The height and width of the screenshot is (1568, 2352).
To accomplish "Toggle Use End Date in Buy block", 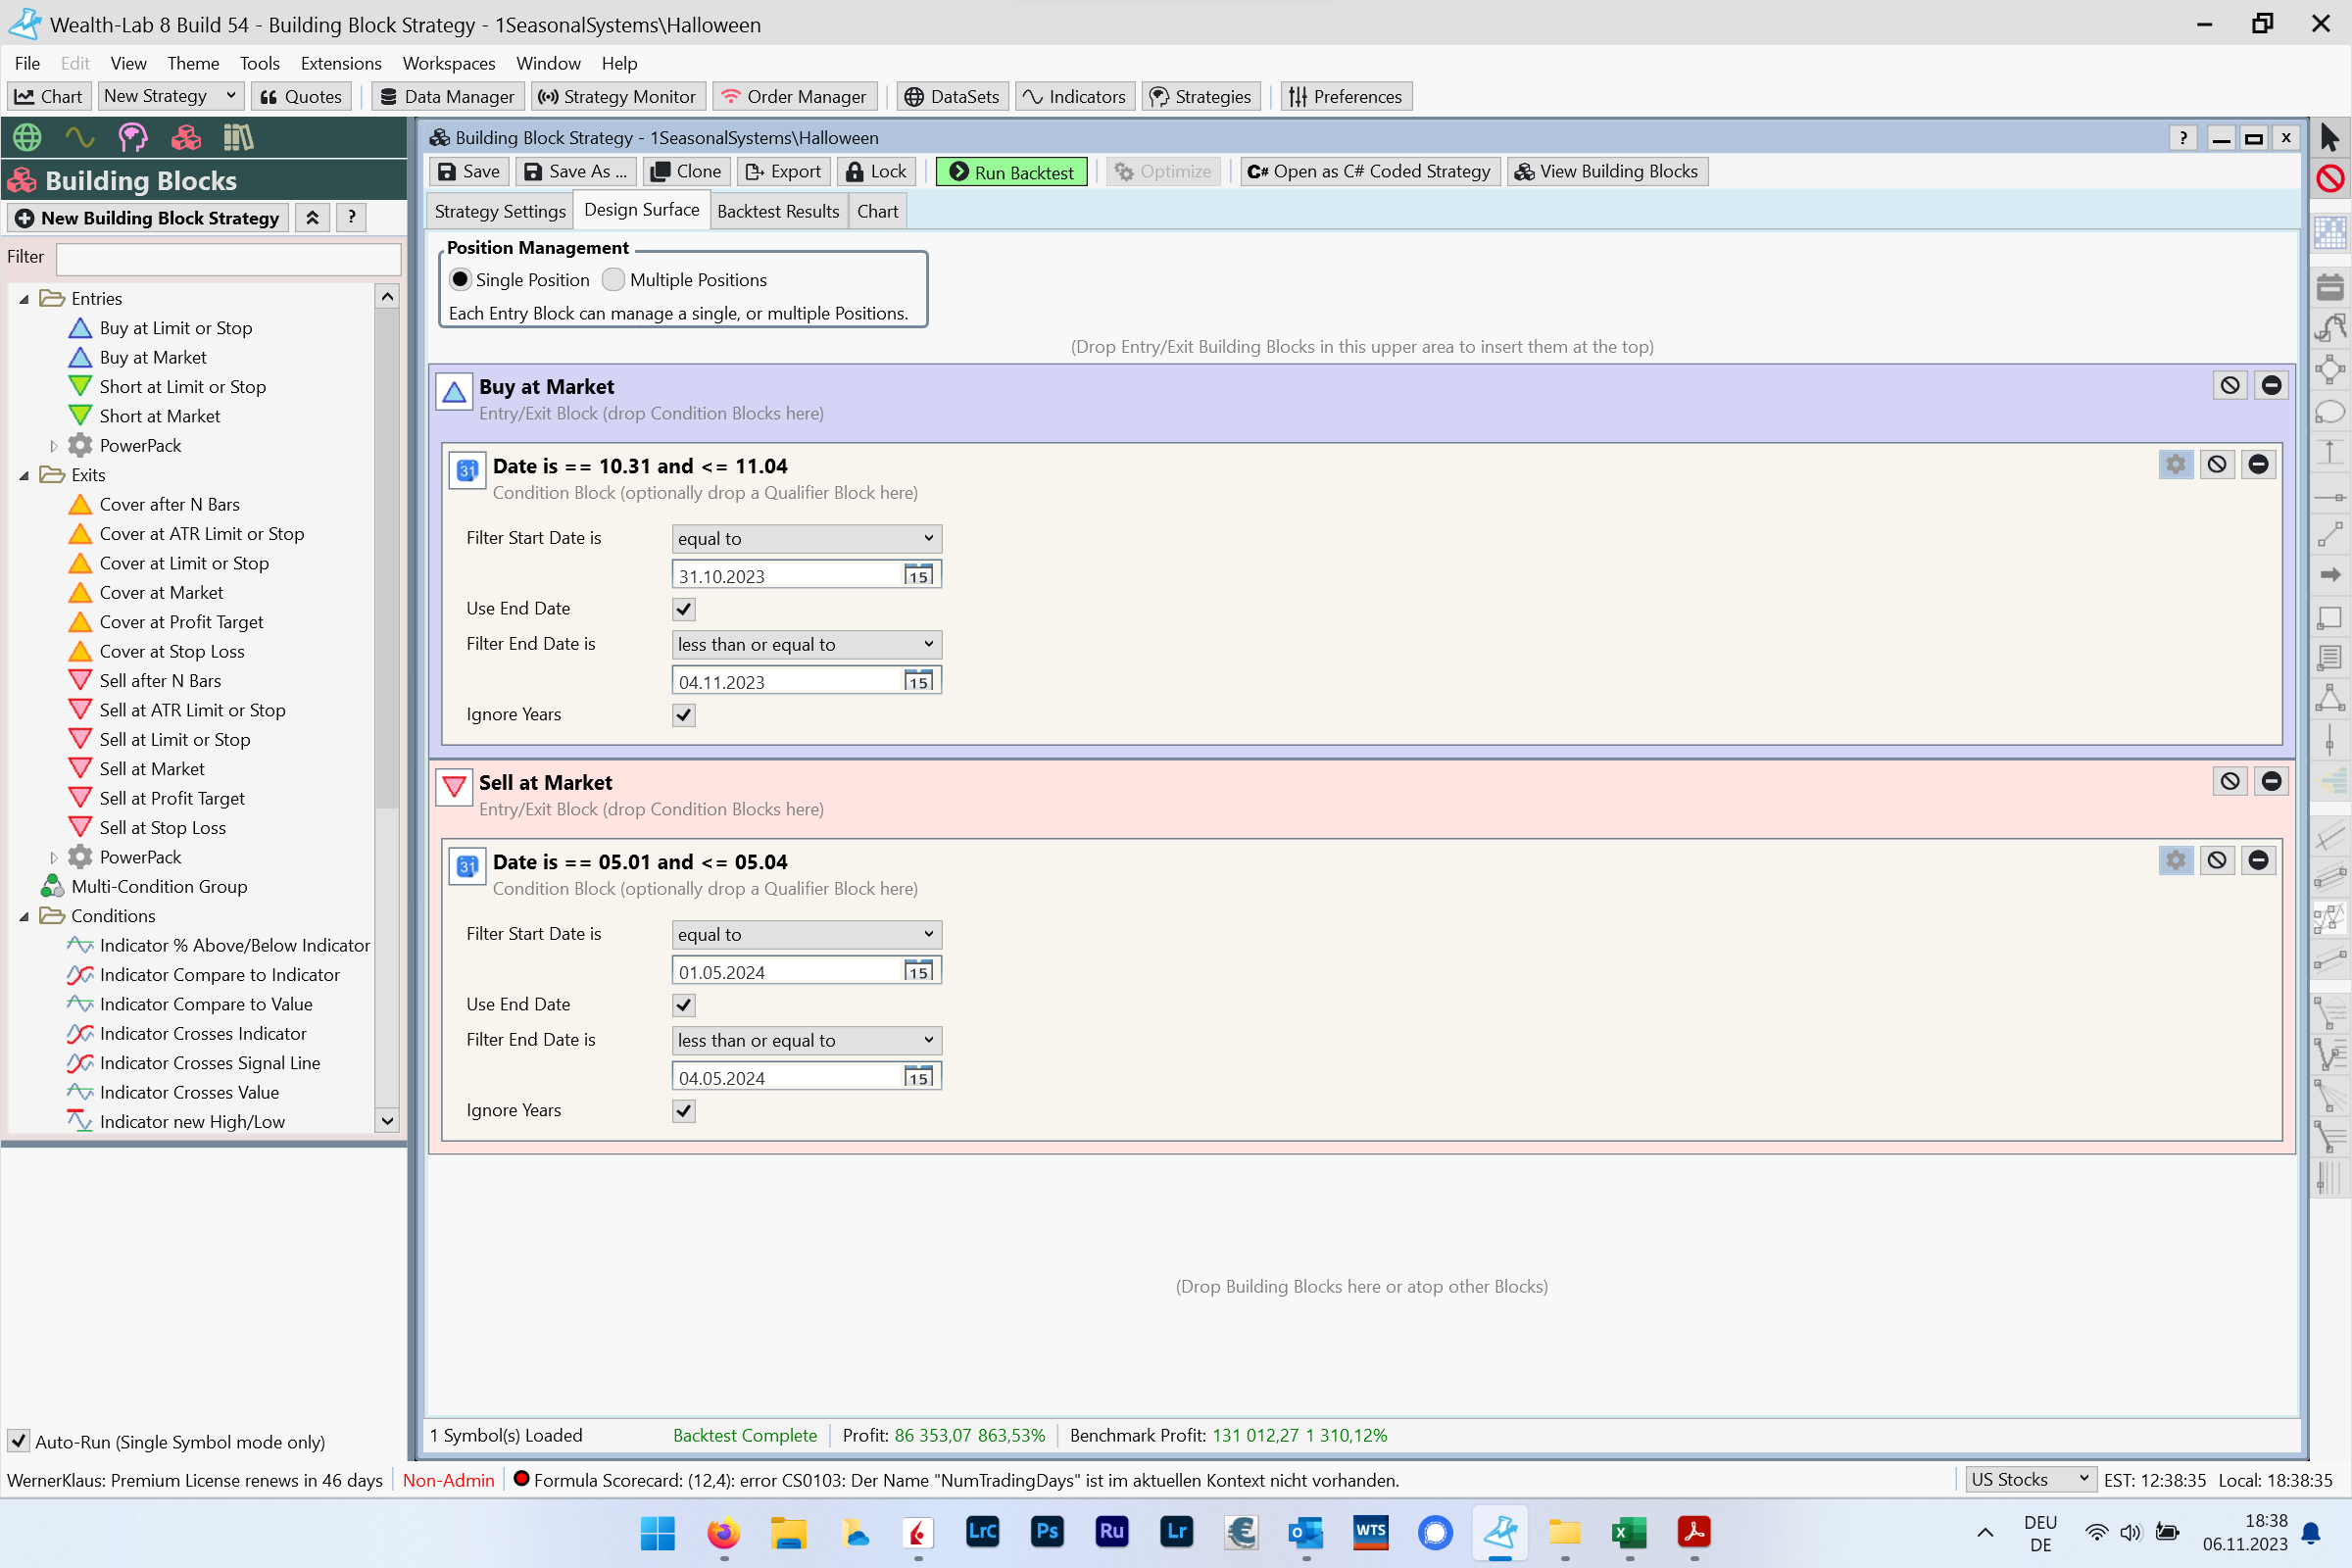I will (684, 609).
